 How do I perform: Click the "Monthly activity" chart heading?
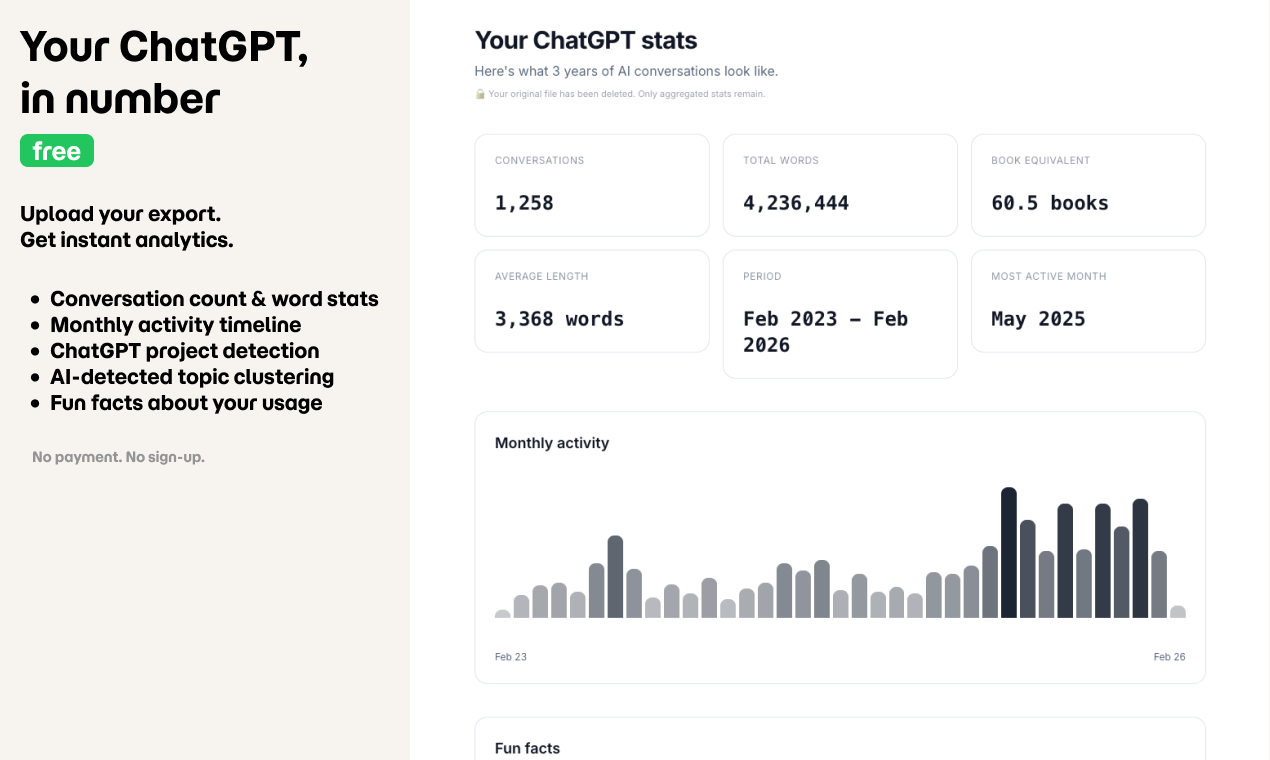552,443
